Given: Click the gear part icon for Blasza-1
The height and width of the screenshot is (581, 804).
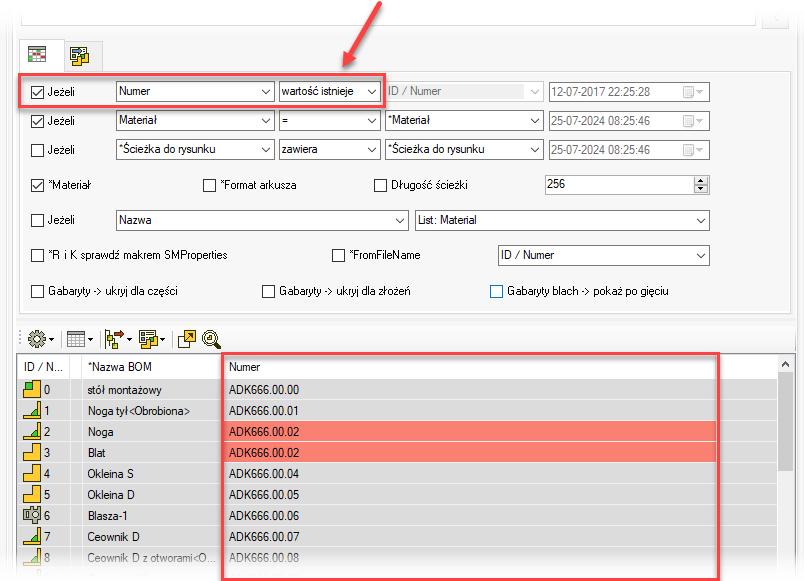Looking at the screenshot, I should coord(31,516).
